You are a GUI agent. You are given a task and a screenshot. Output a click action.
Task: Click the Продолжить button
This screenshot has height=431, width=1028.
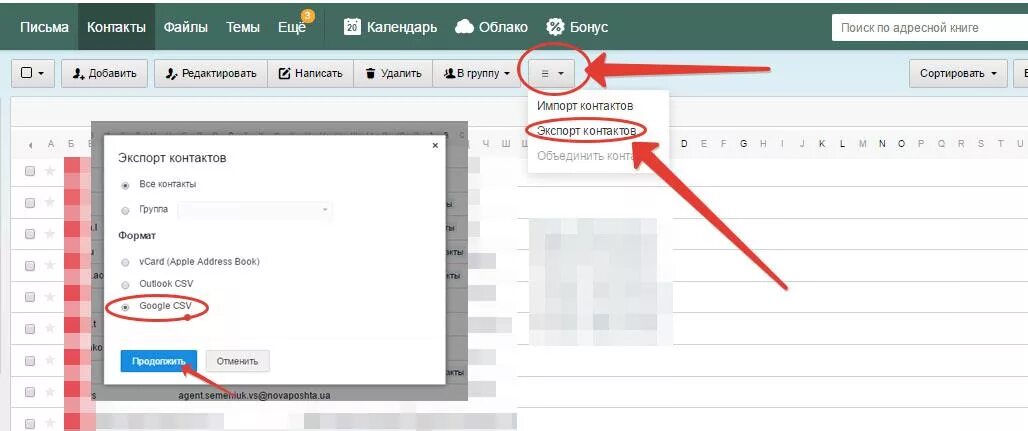[x=159, y=361]
